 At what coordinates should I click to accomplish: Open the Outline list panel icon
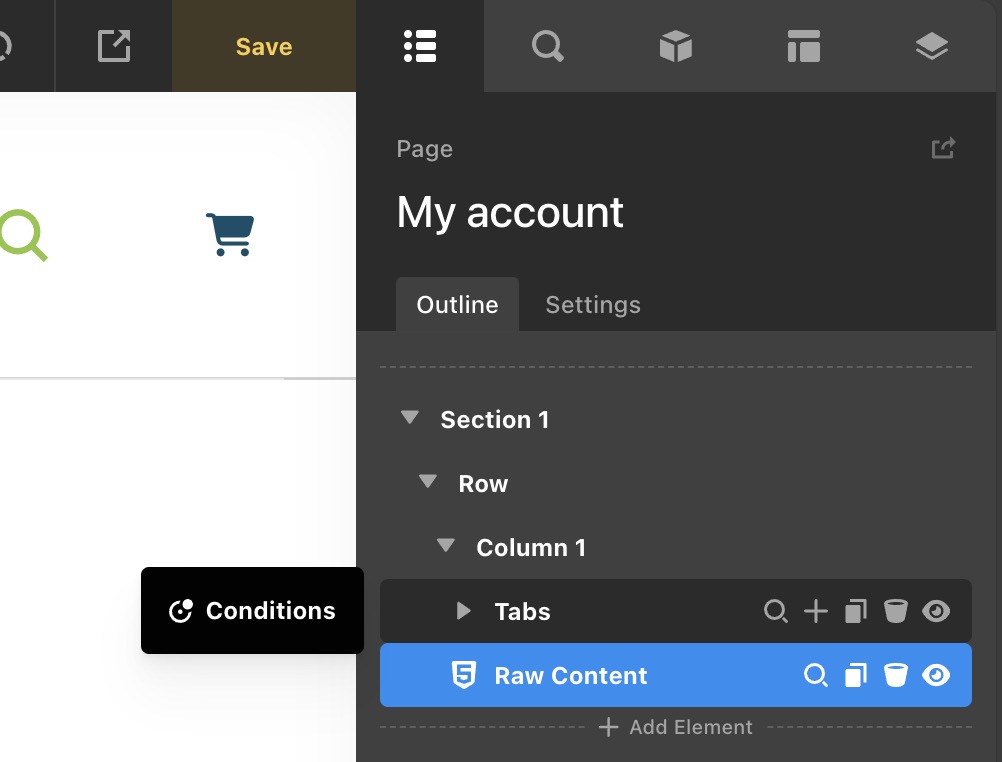pyautogui.click(x=420, y=46)
